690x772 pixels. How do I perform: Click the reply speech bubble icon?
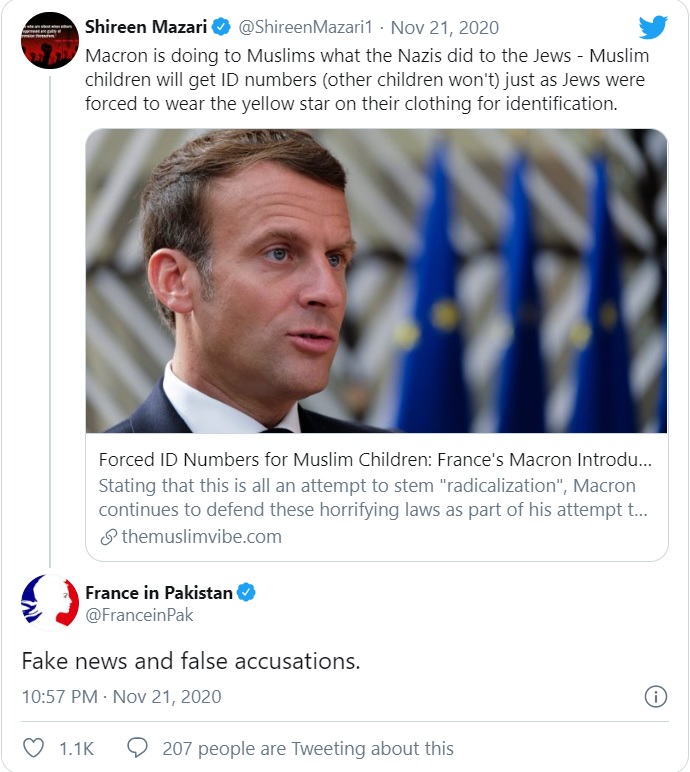coord(139,748)
